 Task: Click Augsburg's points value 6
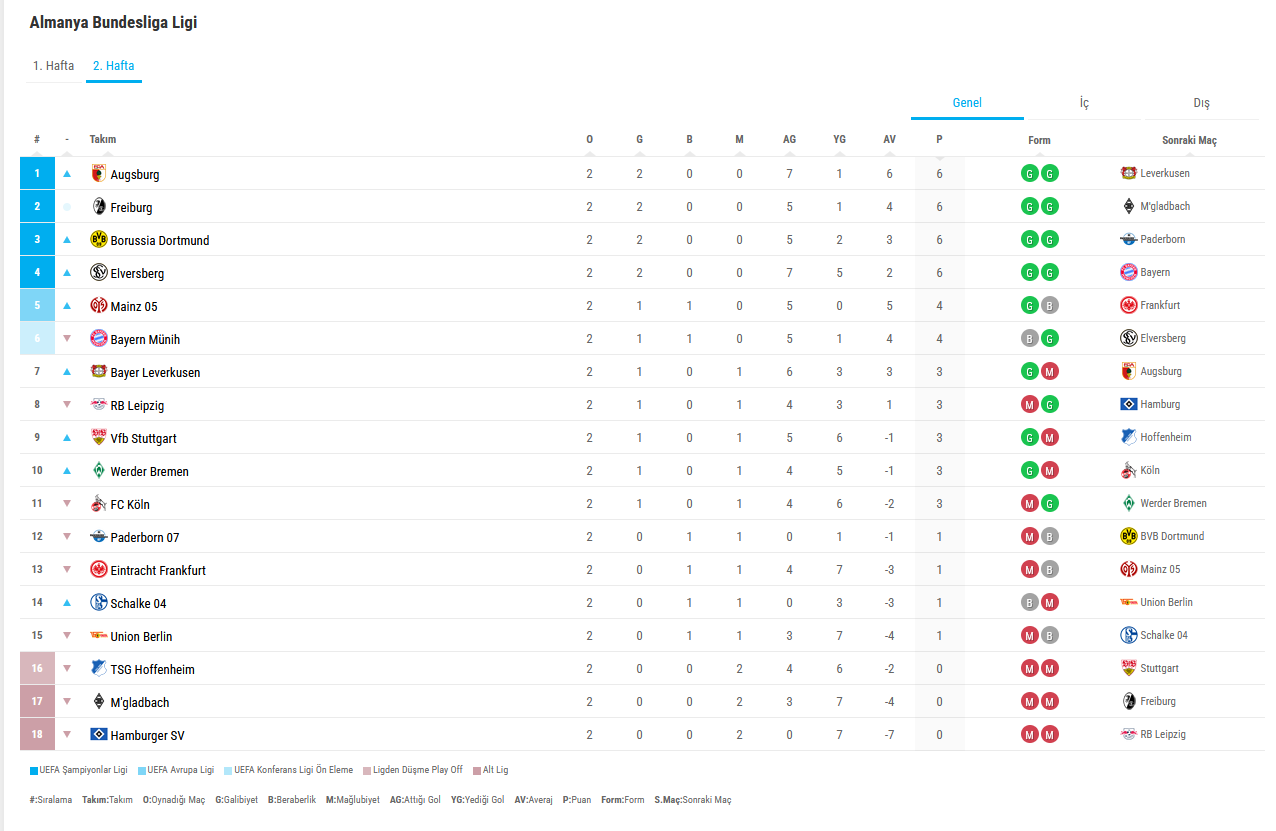click(939, 174)
